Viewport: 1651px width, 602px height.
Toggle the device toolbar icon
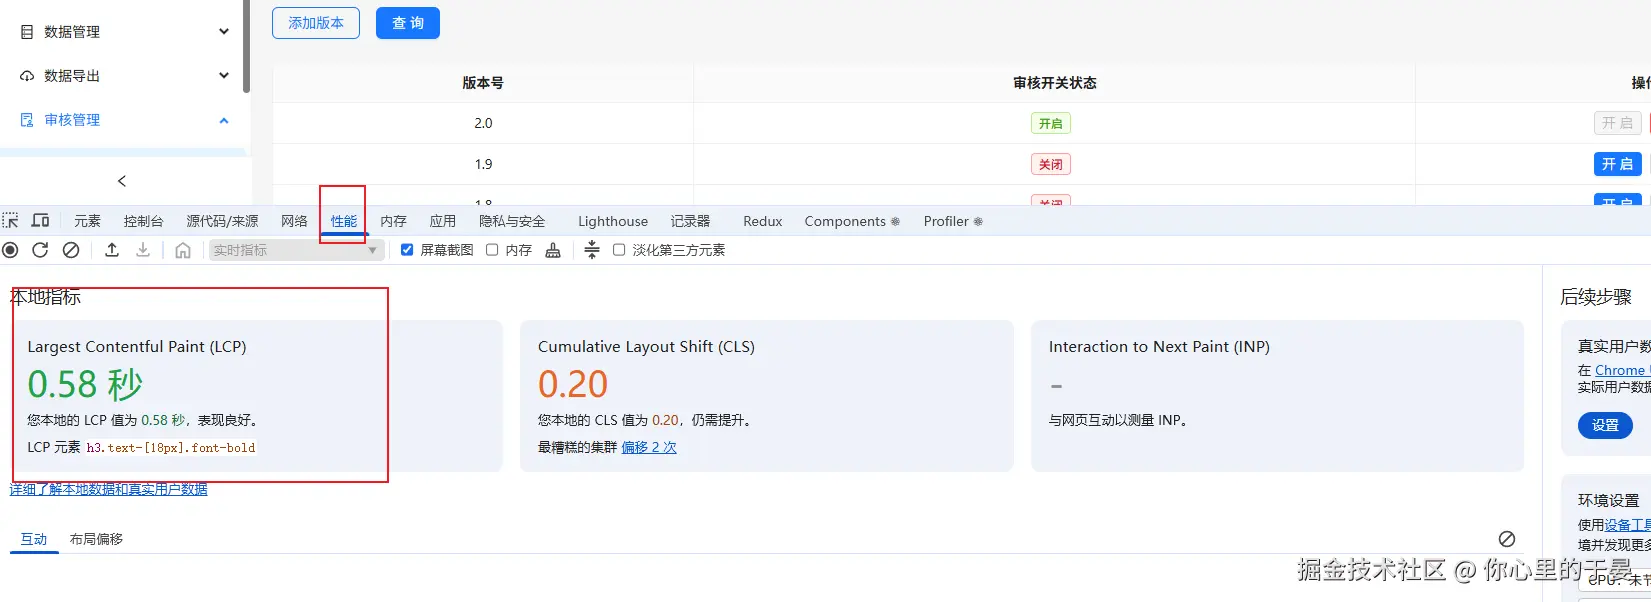(x=41, y=221)
